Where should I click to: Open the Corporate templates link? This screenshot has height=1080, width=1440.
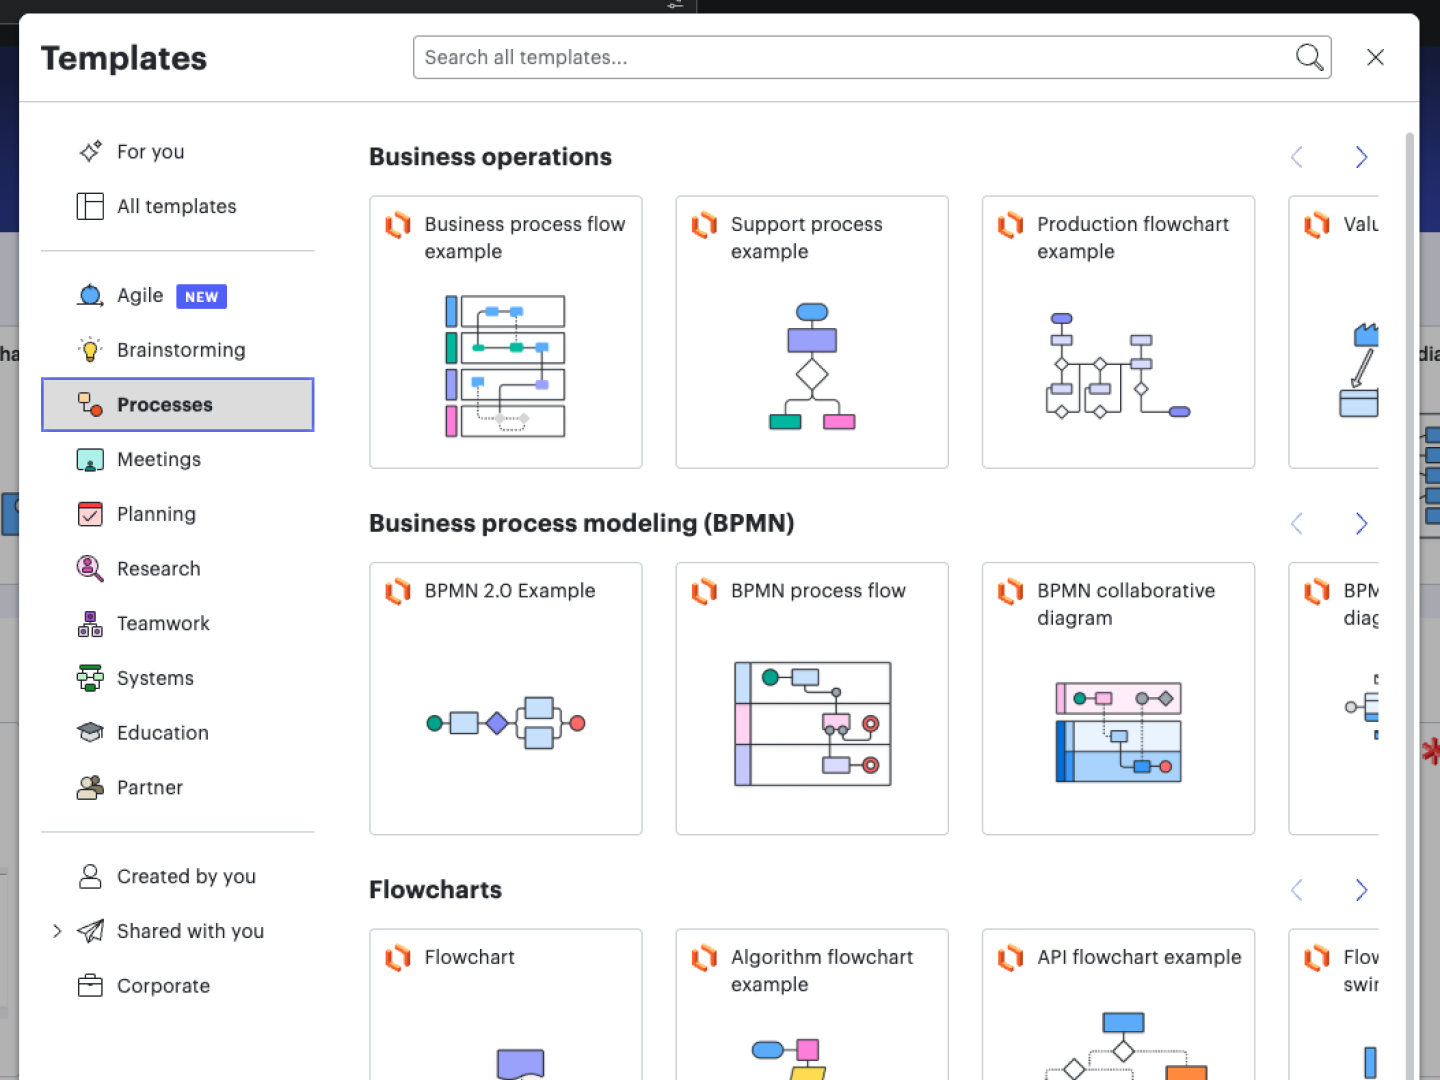[x=163, y=986]
